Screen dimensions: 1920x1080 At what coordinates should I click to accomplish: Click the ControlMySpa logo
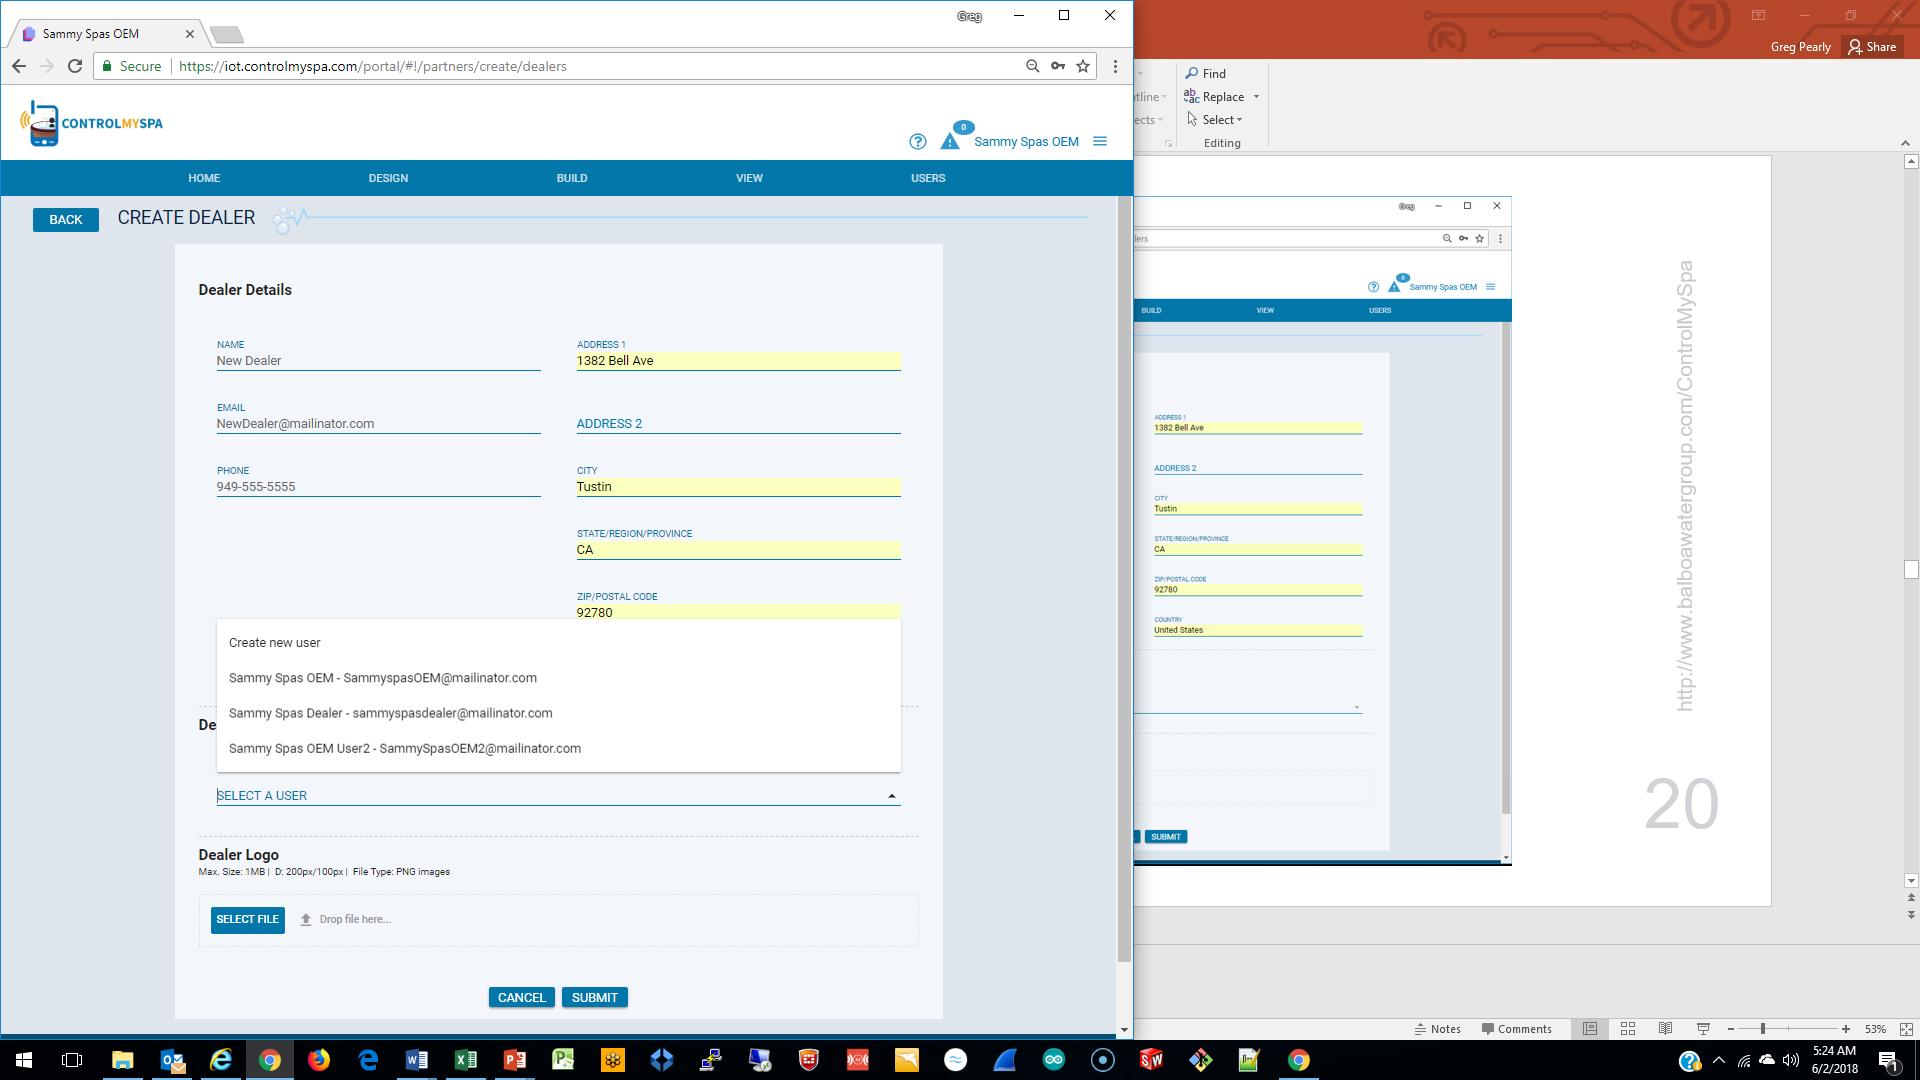click(91, 123)
